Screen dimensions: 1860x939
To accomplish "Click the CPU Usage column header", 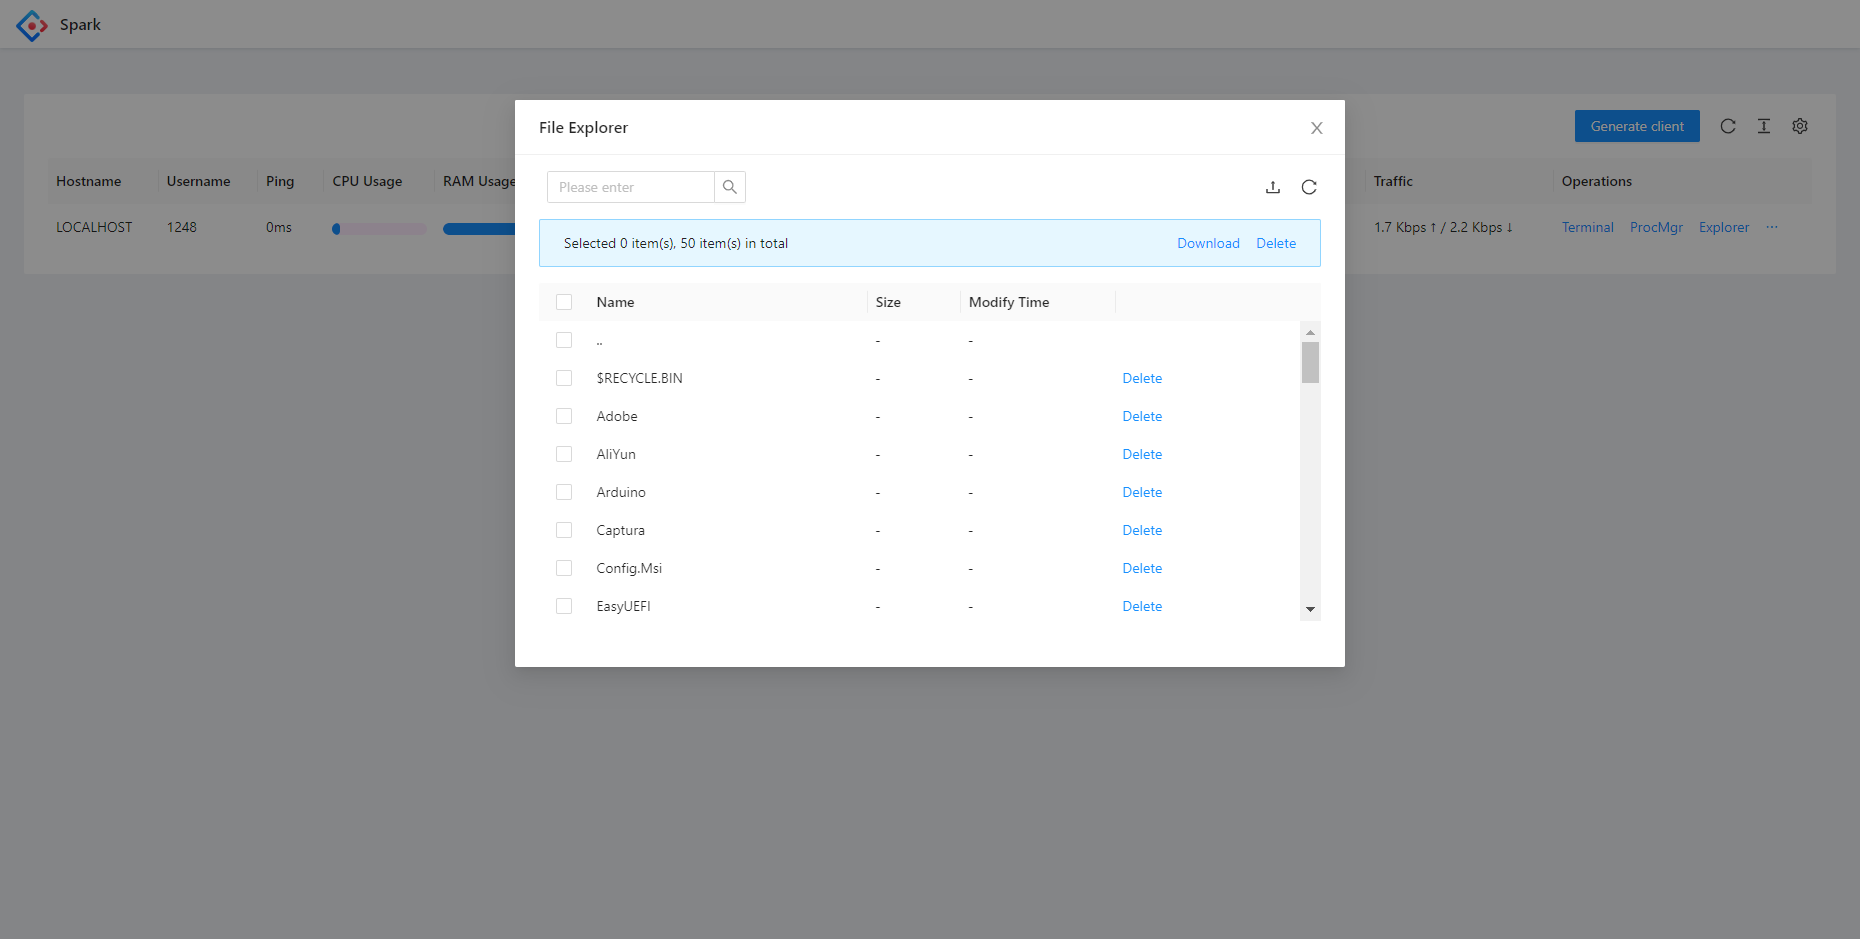I will tap(367, 181).
